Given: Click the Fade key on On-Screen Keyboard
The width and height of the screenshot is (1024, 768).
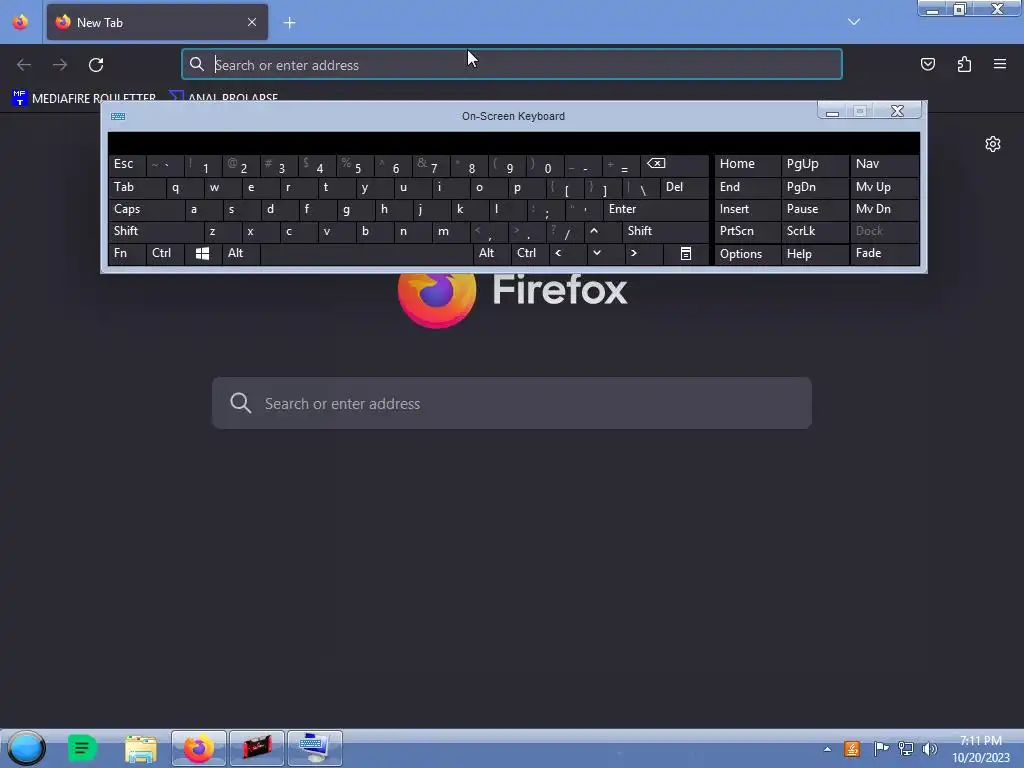Looking at the screenshot, I should [884, 253].
